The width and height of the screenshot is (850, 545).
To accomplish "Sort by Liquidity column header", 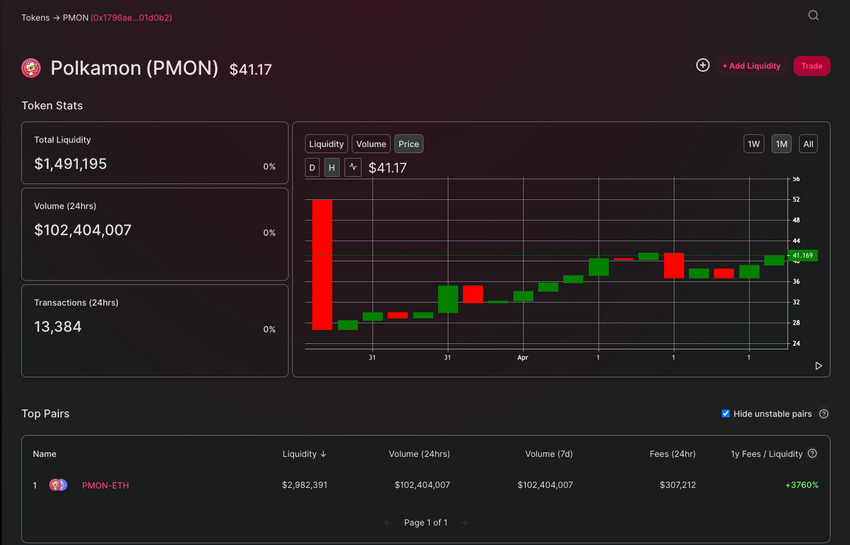I will pyautogui.click(x=304, y=454).
